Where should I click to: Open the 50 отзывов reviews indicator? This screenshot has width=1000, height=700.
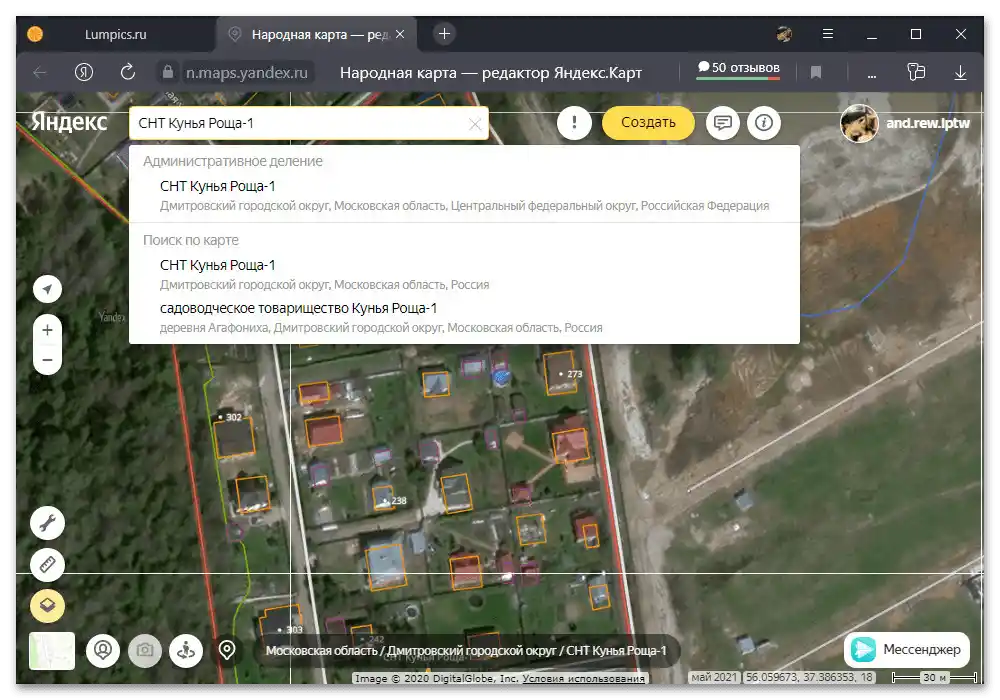click(x=739, y=69)
